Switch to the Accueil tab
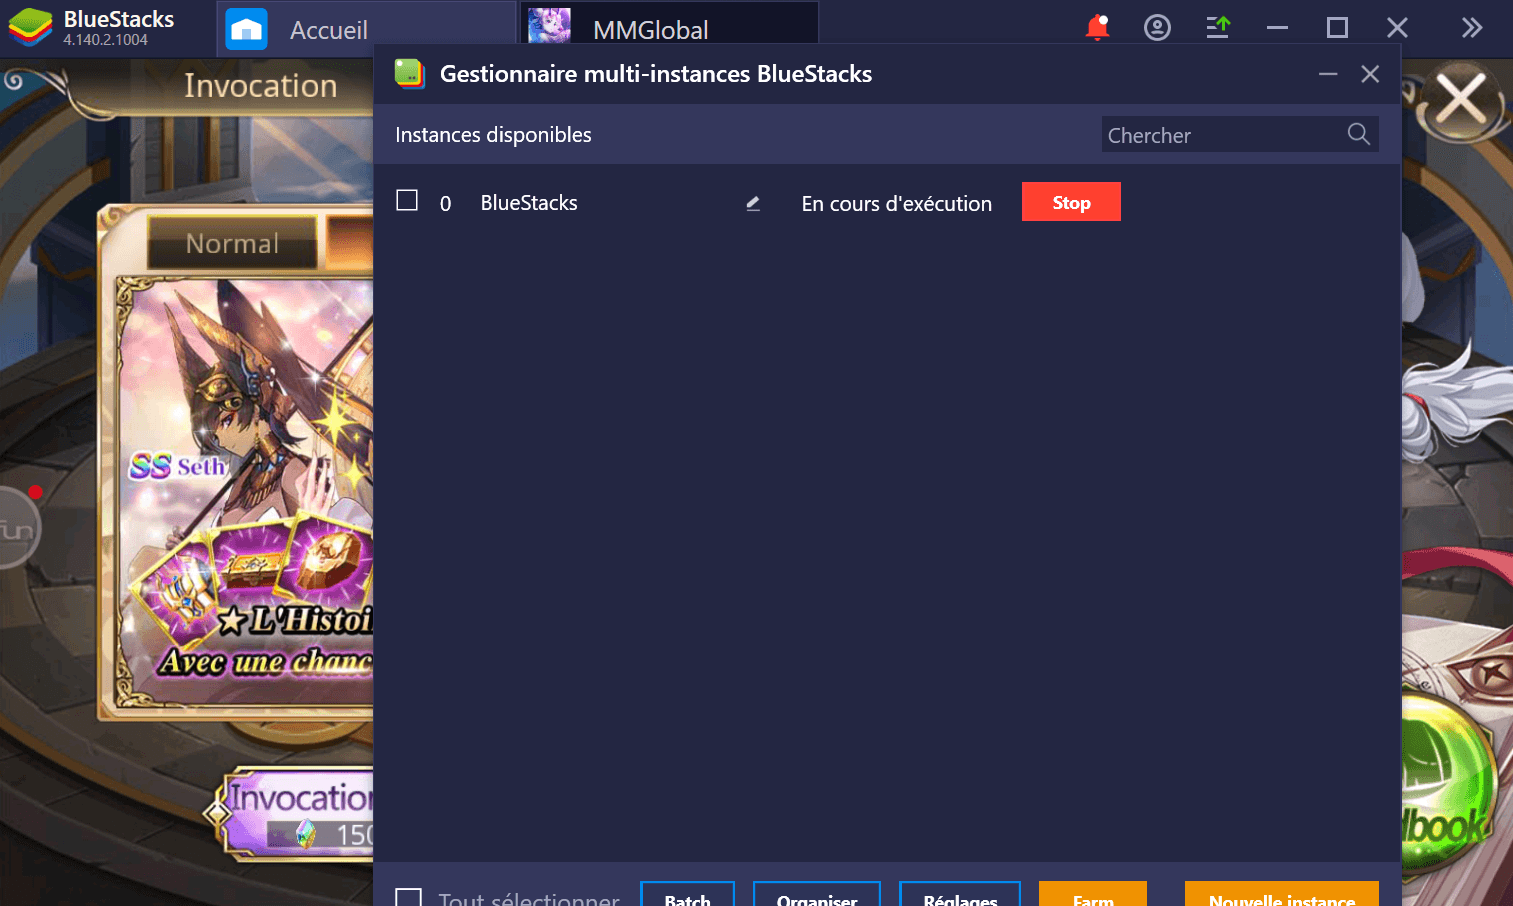 pos(366,29)
